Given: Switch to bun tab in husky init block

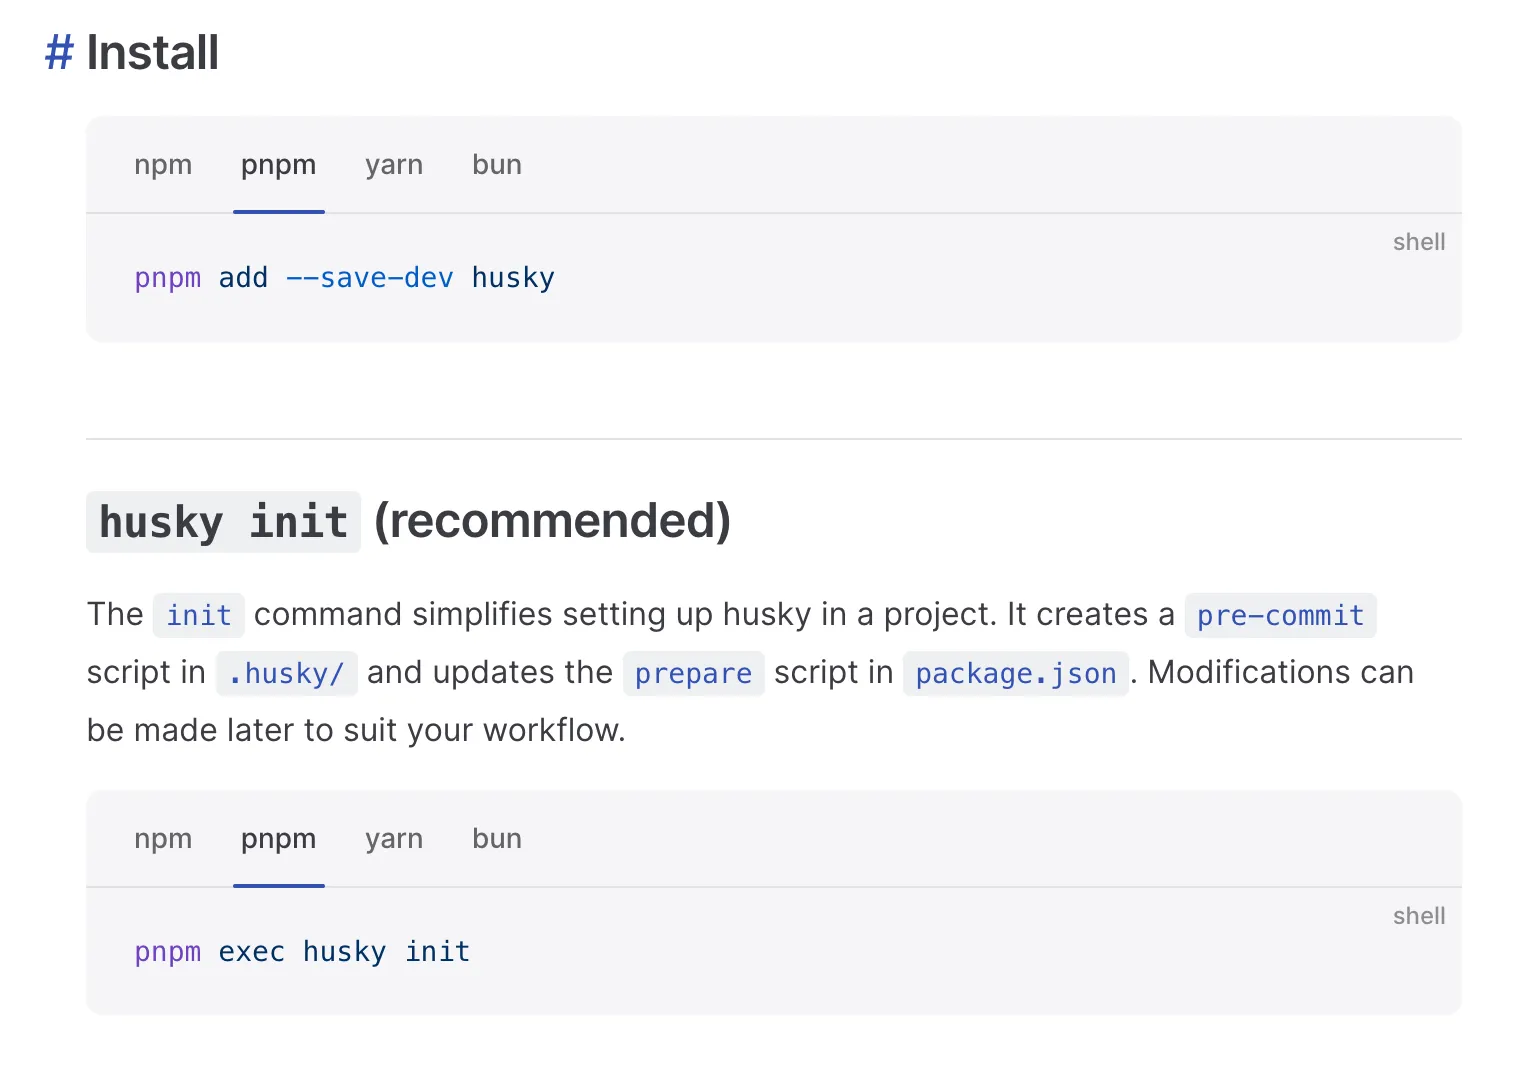Looking at the screenshot, I should (497, 839).
